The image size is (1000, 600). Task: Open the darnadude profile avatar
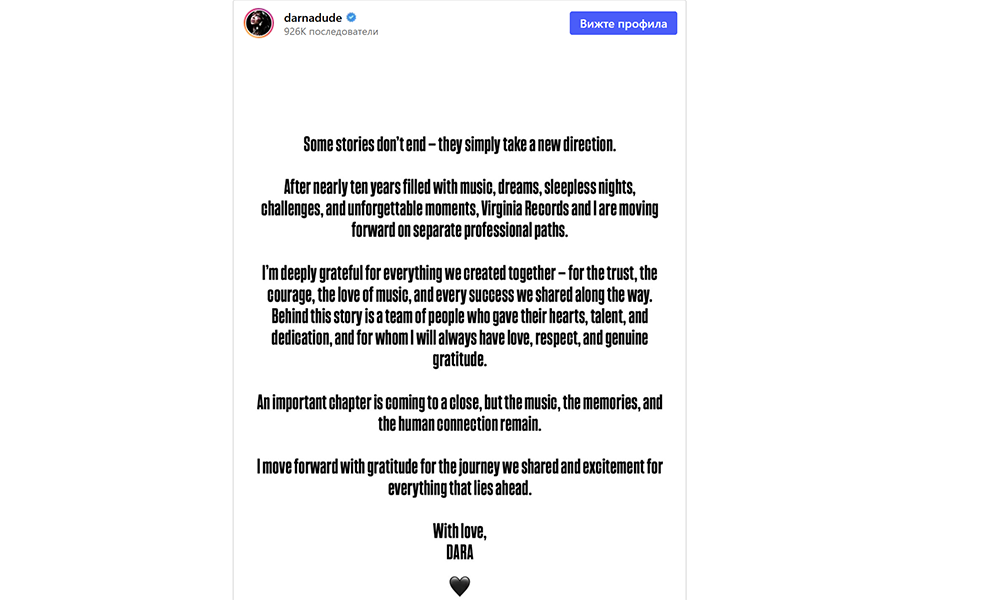259,24
